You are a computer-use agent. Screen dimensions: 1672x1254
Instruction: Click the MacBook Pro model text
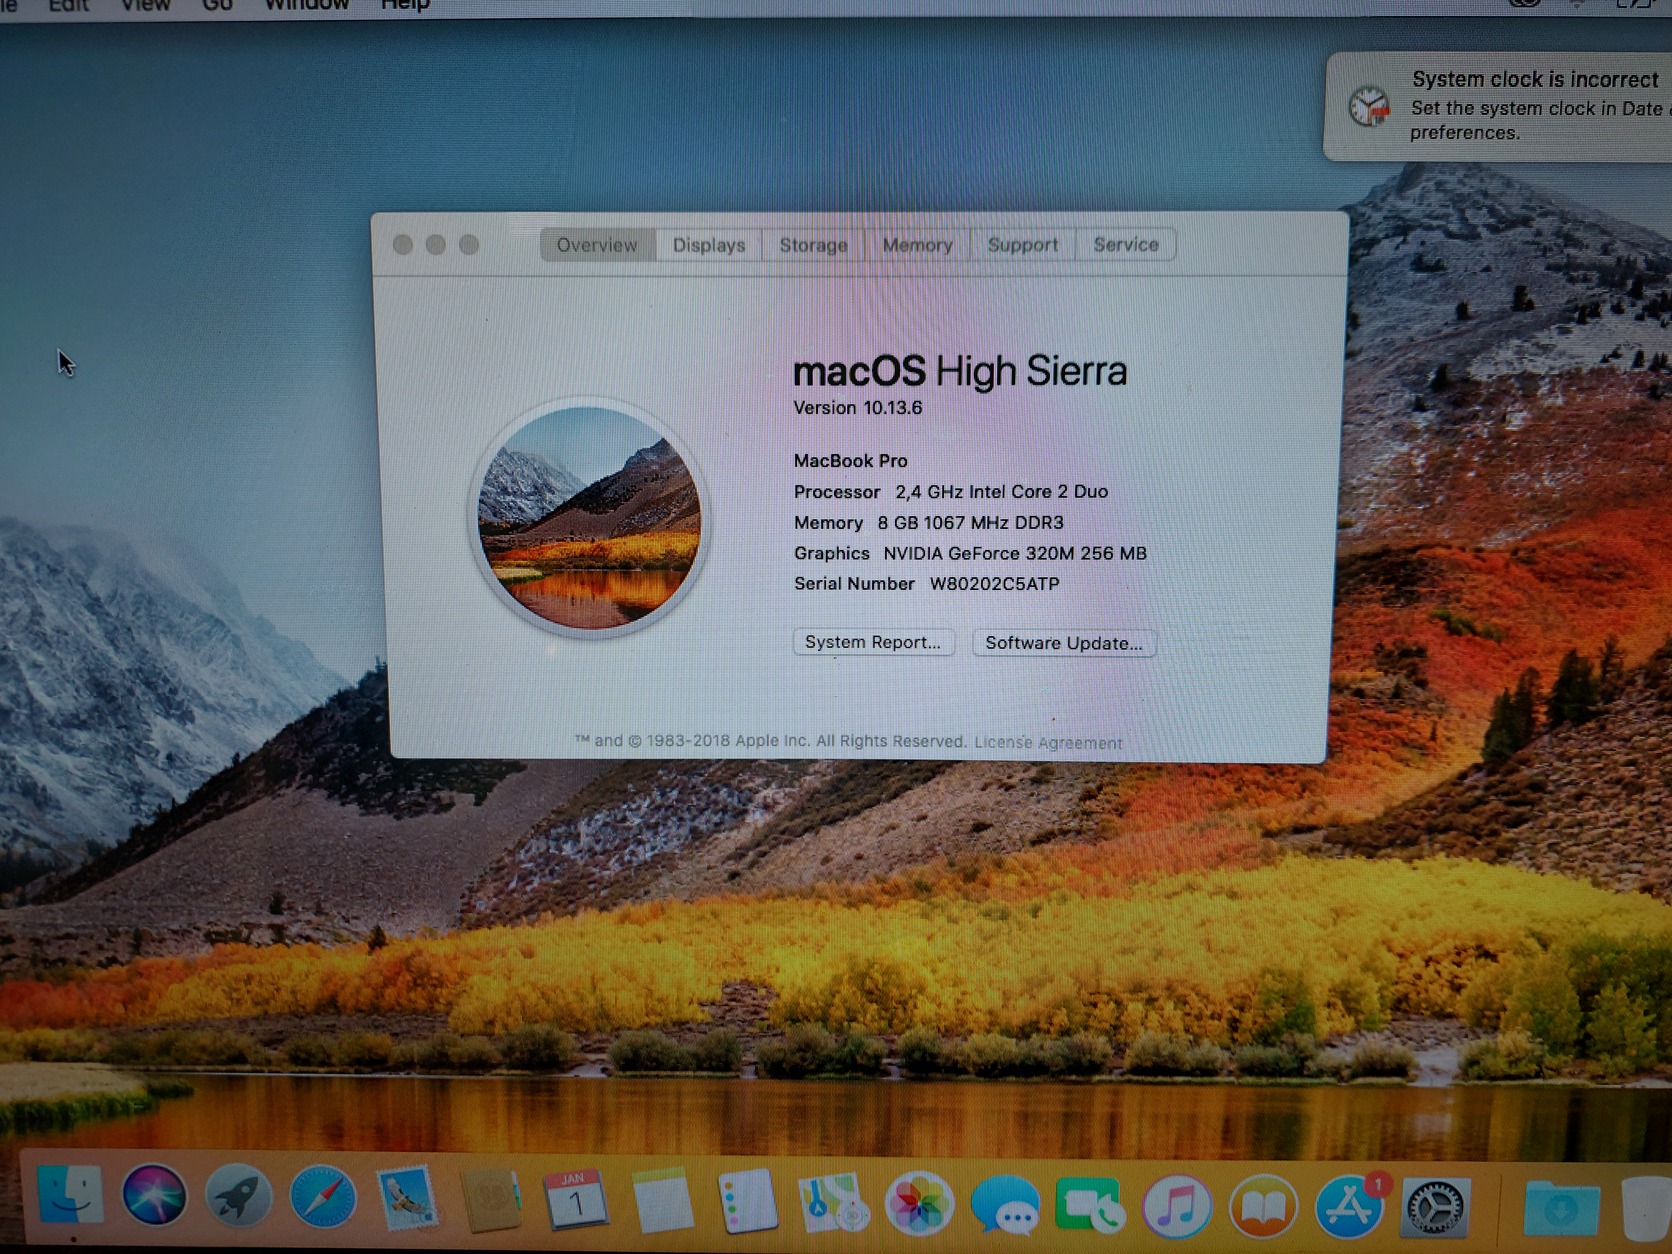[851, 461]
